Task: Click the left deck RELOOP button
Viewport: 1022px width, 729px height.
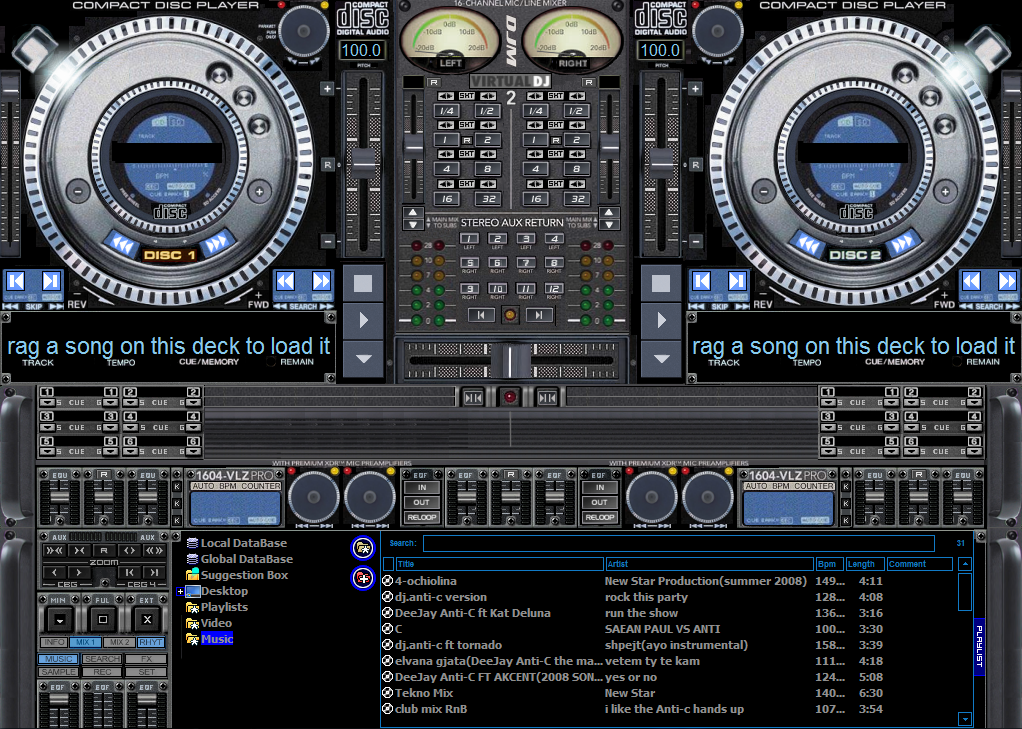Action: click(x=422, y=518)
